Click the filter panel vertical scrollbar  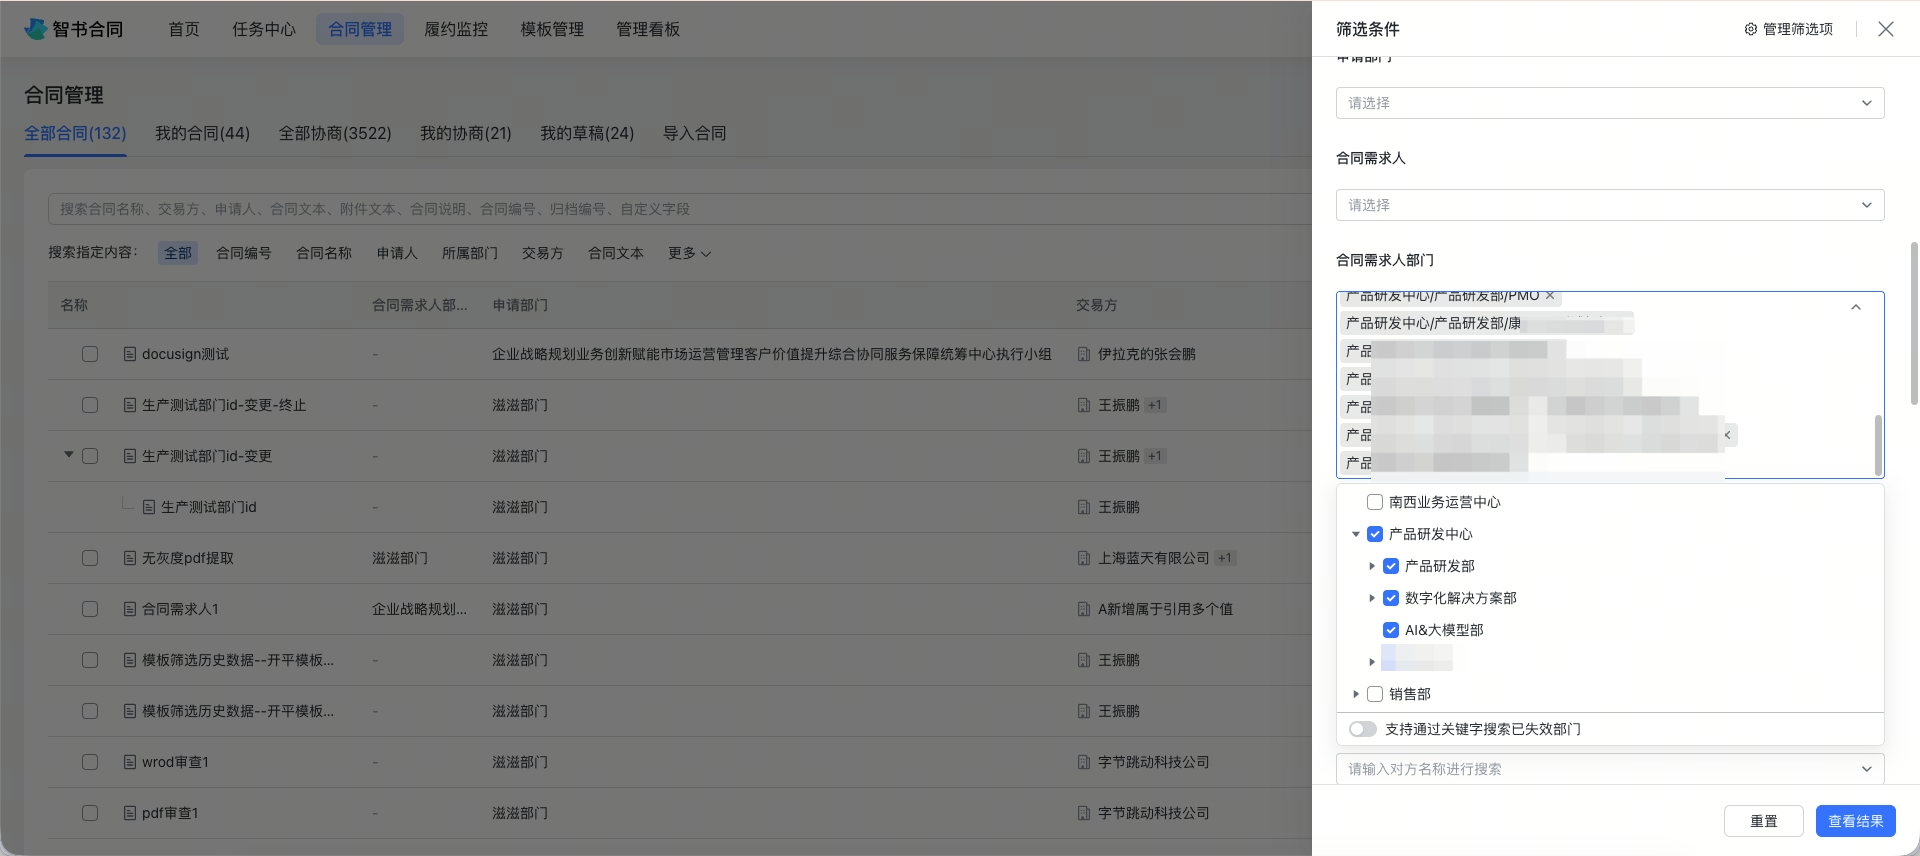1914,323
